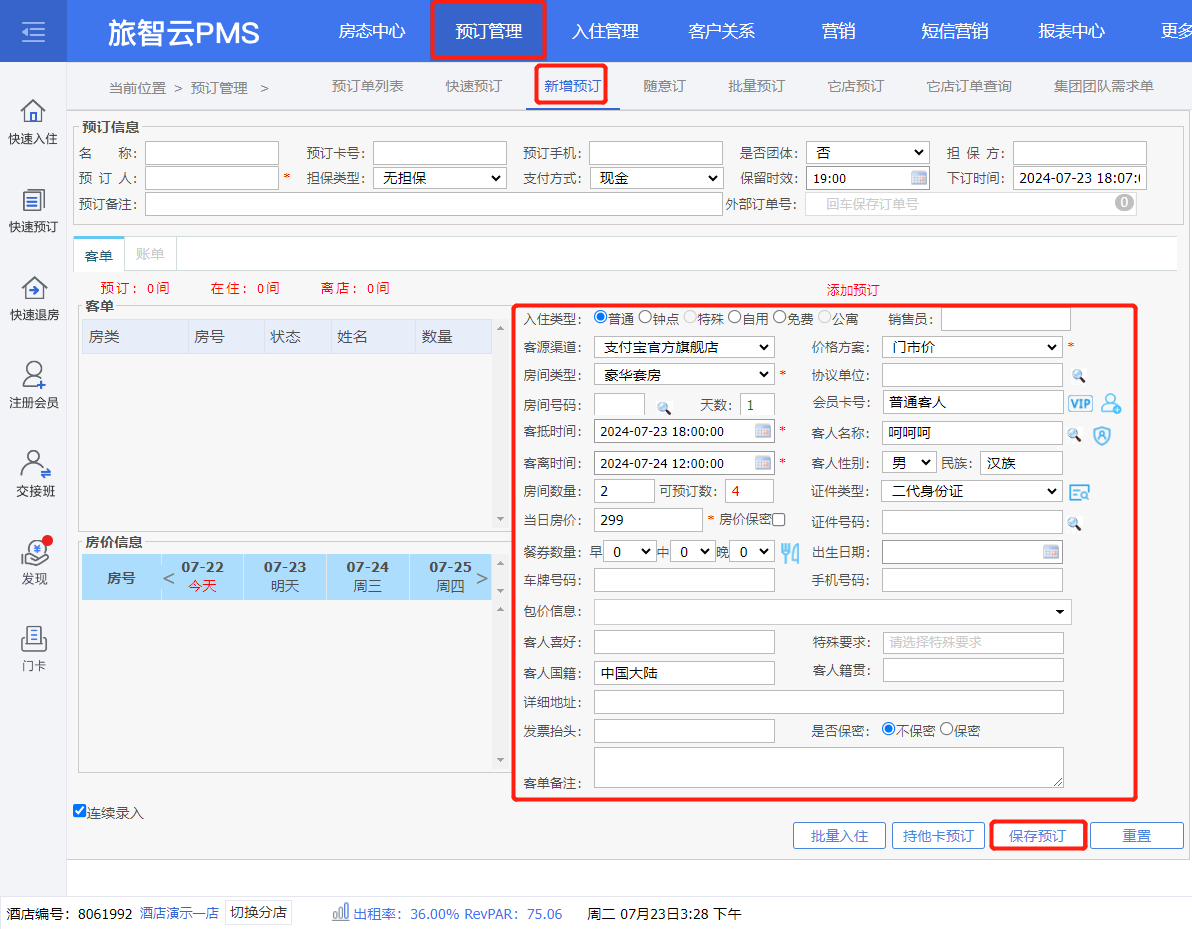Open 客源渠道 dropdown
Viewport: 1192px width, 929px height.
[x=684, y=347]
